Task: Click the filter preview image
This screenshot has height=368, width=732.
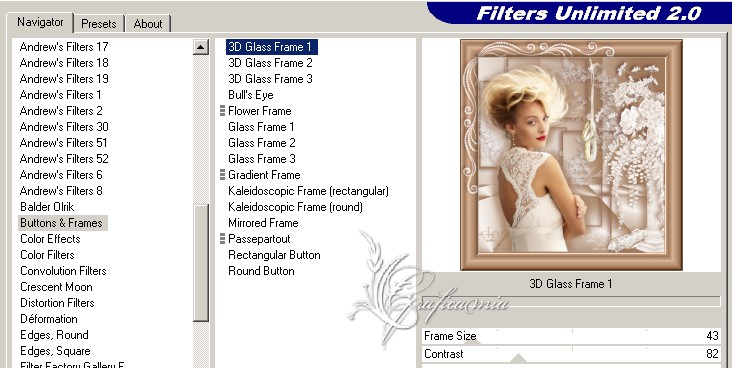Action: coord(571,155)
